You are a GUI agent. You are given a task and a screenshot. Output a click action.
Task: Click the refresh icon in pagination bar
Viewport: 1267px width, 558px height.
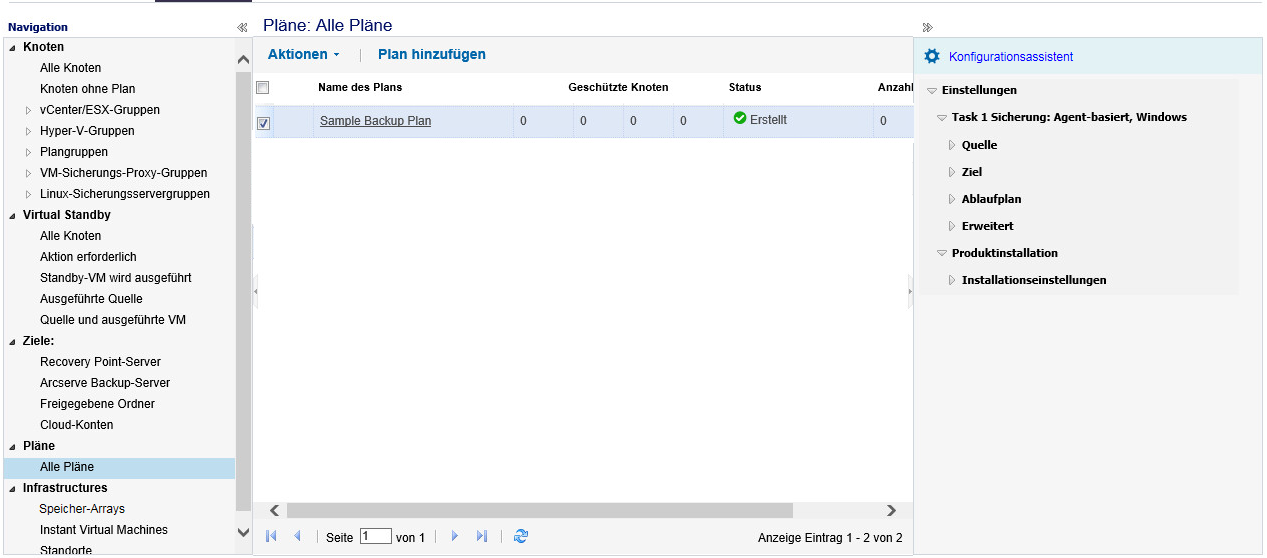[x=520, y=537]
